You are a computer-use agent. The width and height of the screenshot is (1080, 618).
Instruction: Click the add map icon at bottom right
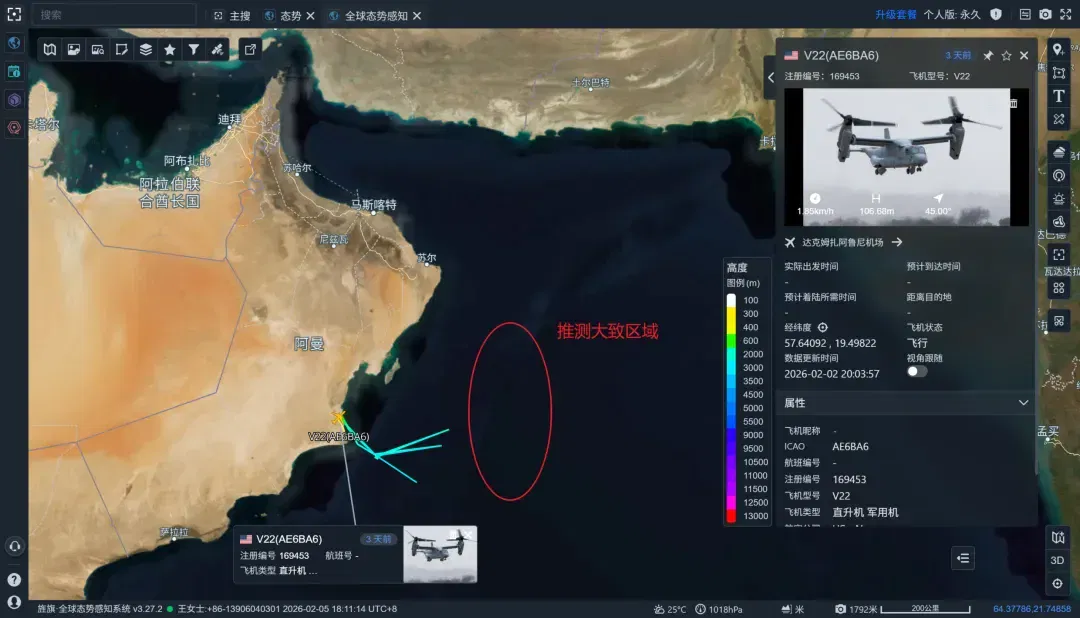pos(1058,537)
